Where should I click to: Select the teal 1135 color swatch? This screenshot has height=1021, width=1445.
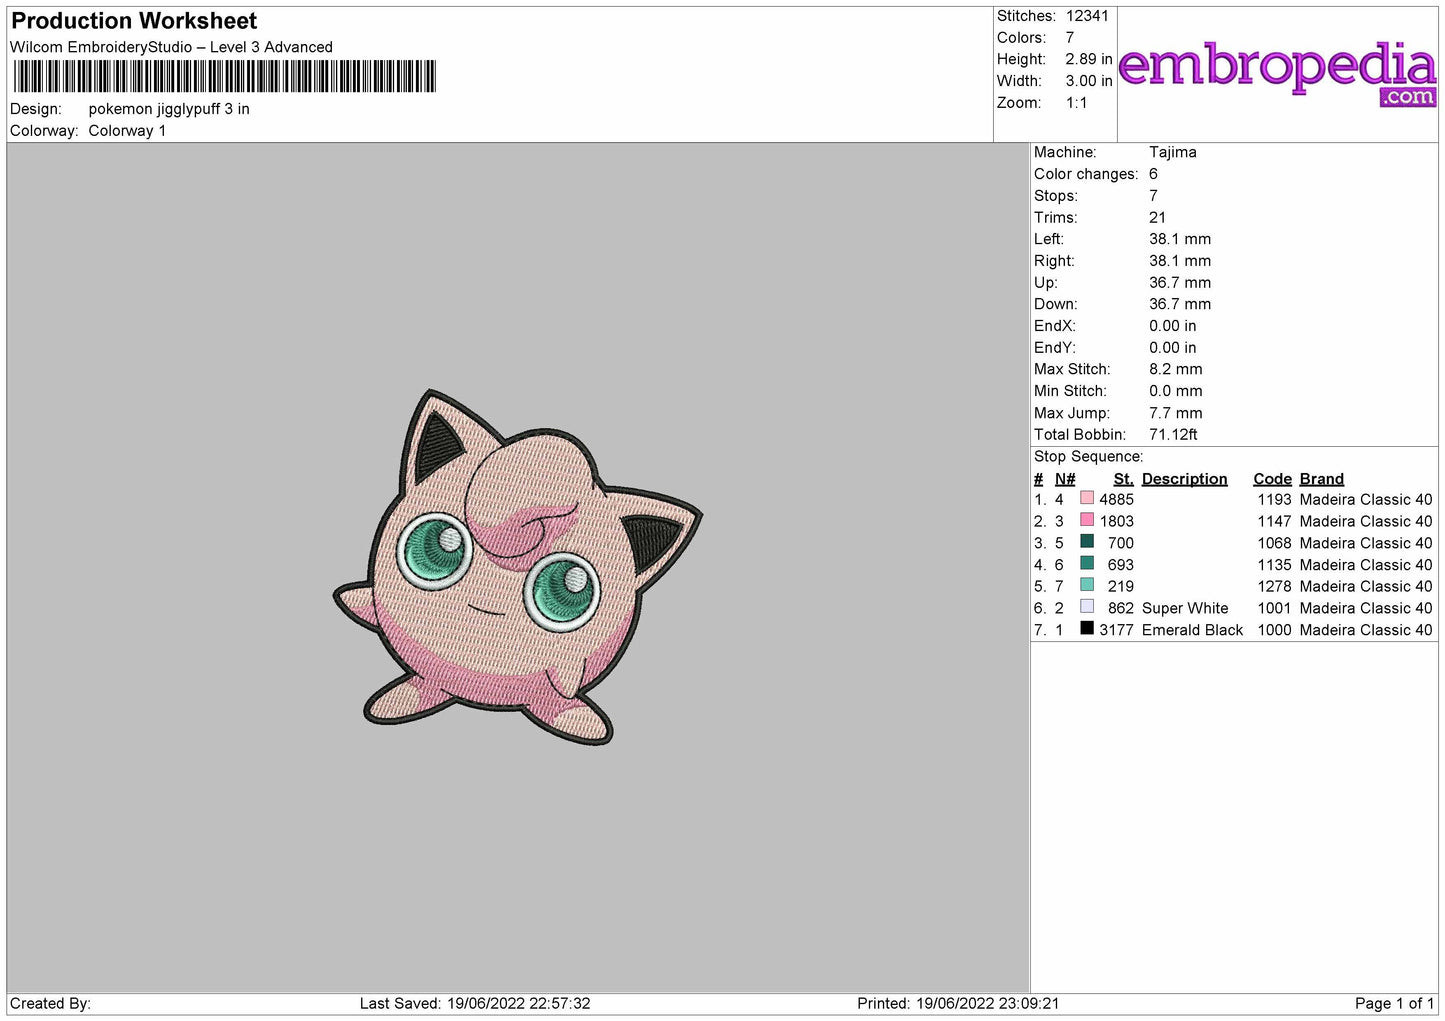point(1087,564)
